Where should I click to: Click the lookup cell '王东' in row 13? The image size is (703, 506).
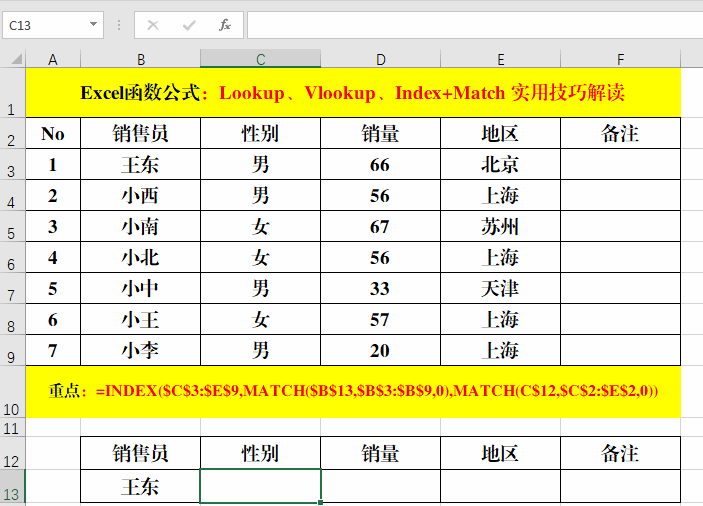[140, 486]
